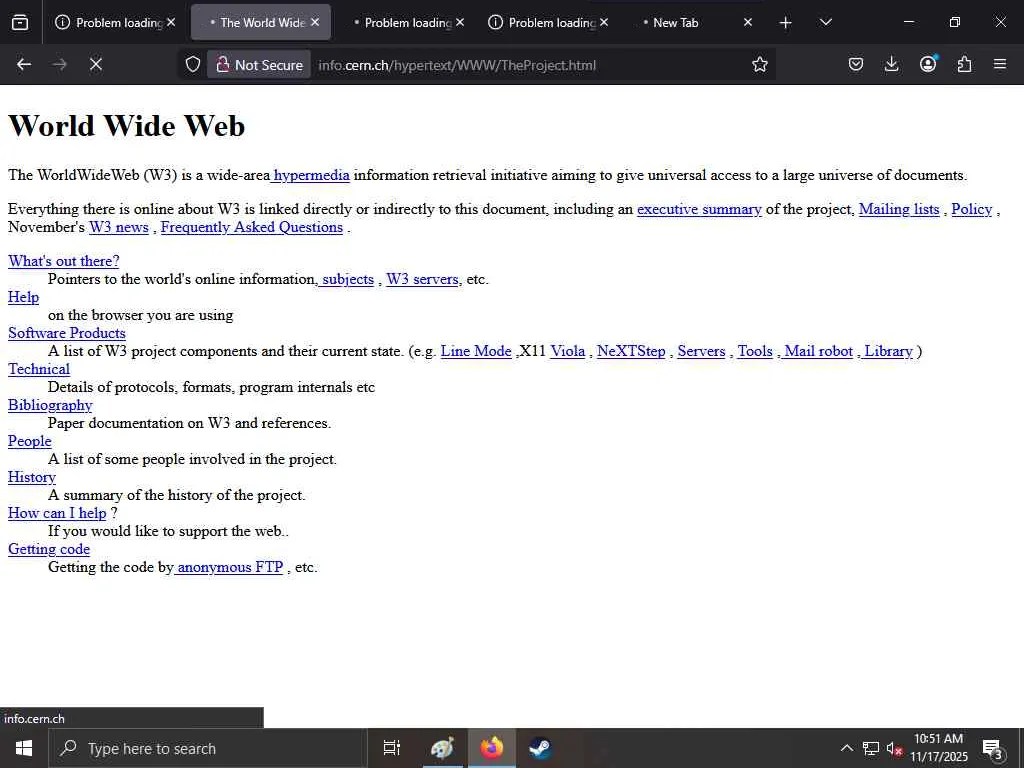Viewport: 1024px width, 768px height.
Task: Follow the What's out there? link
Action: point(63,261)
